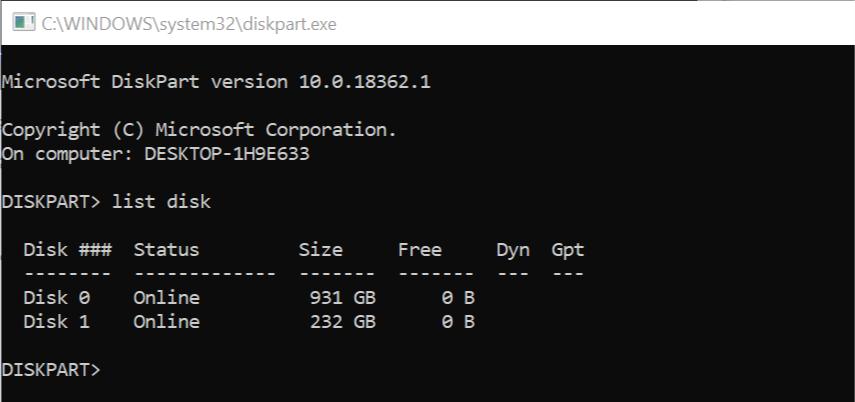Click the 232 GB size value
Screen dimensions: 855x402
point(342,322)
